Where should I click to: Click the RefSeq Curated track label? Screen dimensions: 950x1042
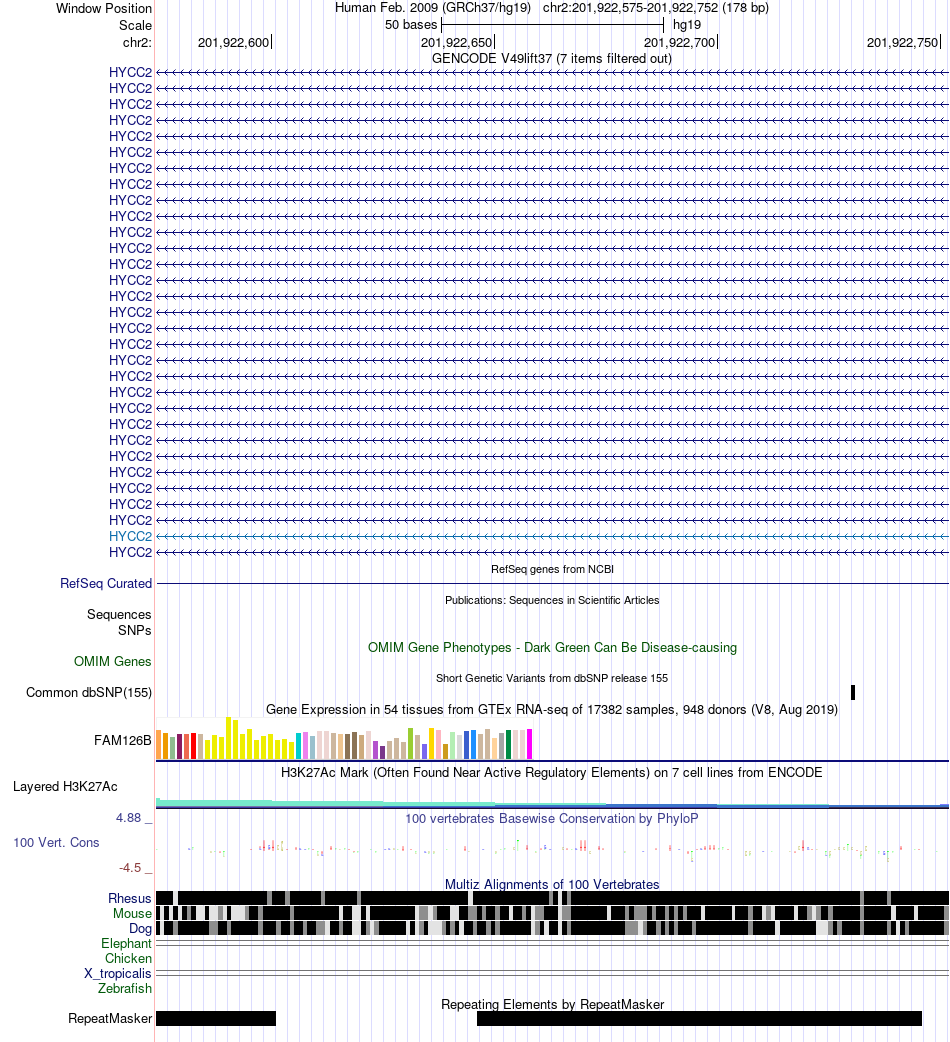tap(106, 583)
